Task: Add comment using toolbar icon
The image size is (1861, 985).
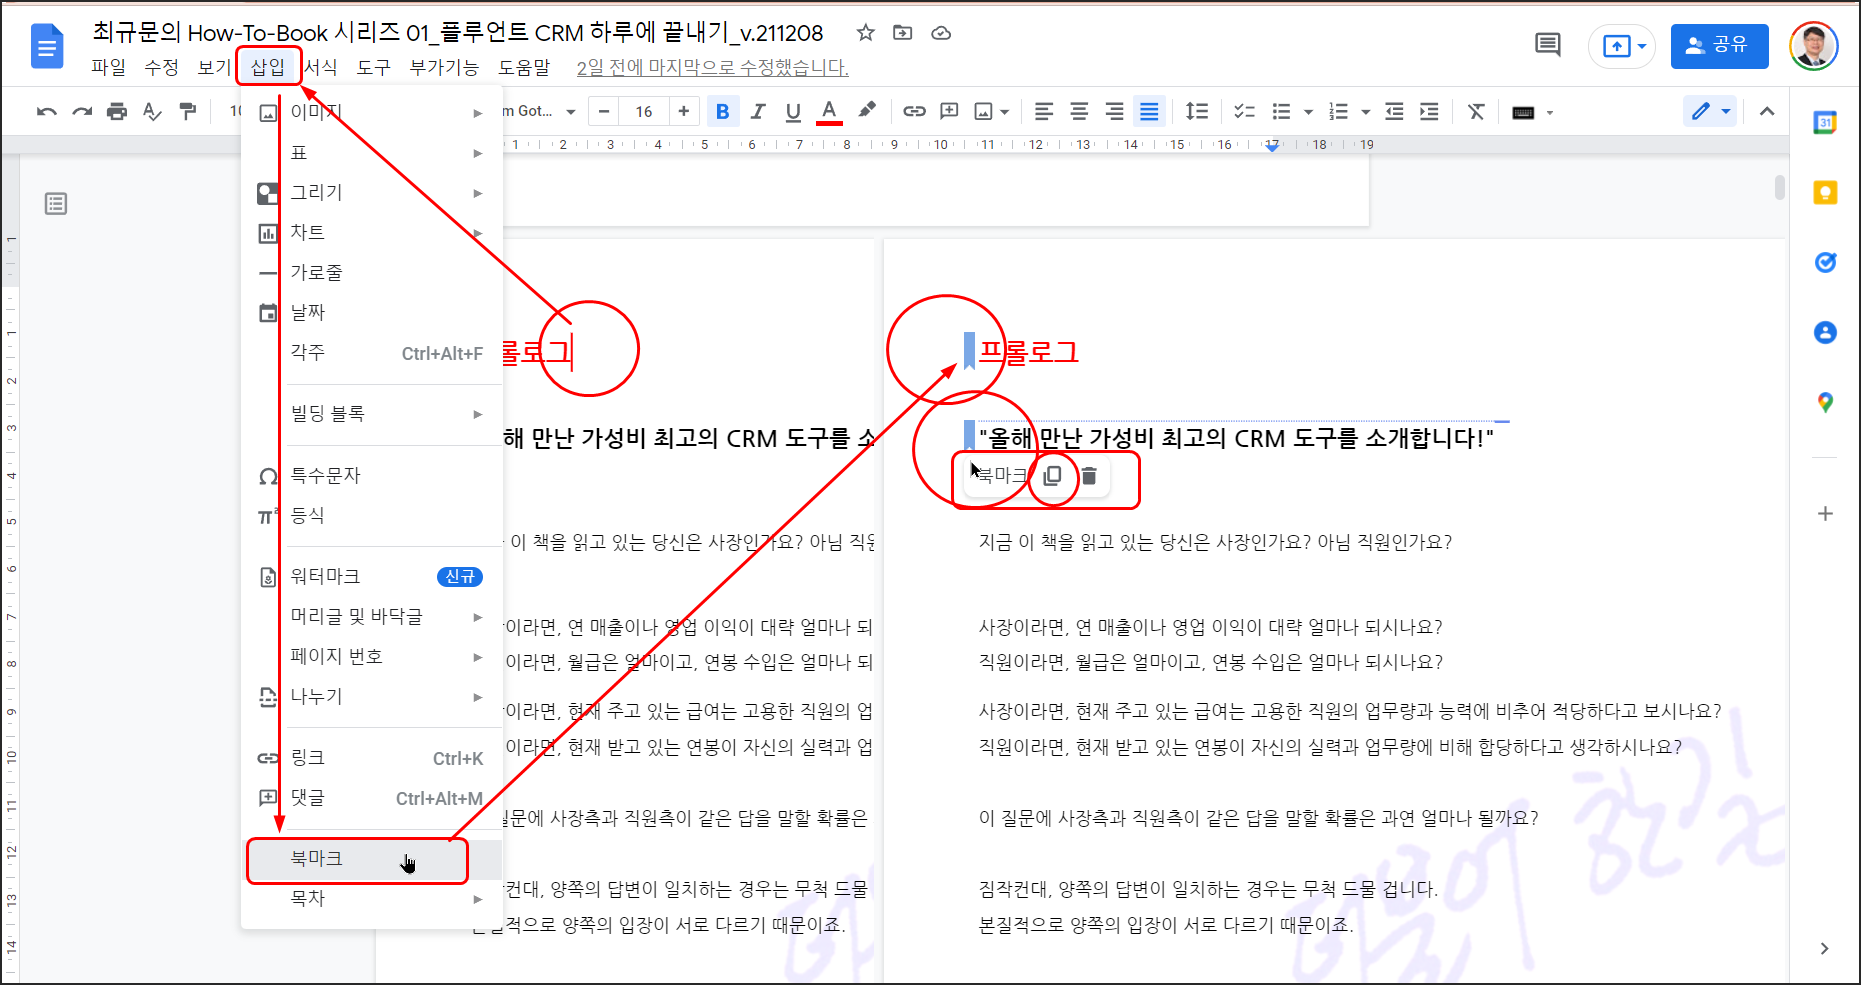Action: pos(949,112)
